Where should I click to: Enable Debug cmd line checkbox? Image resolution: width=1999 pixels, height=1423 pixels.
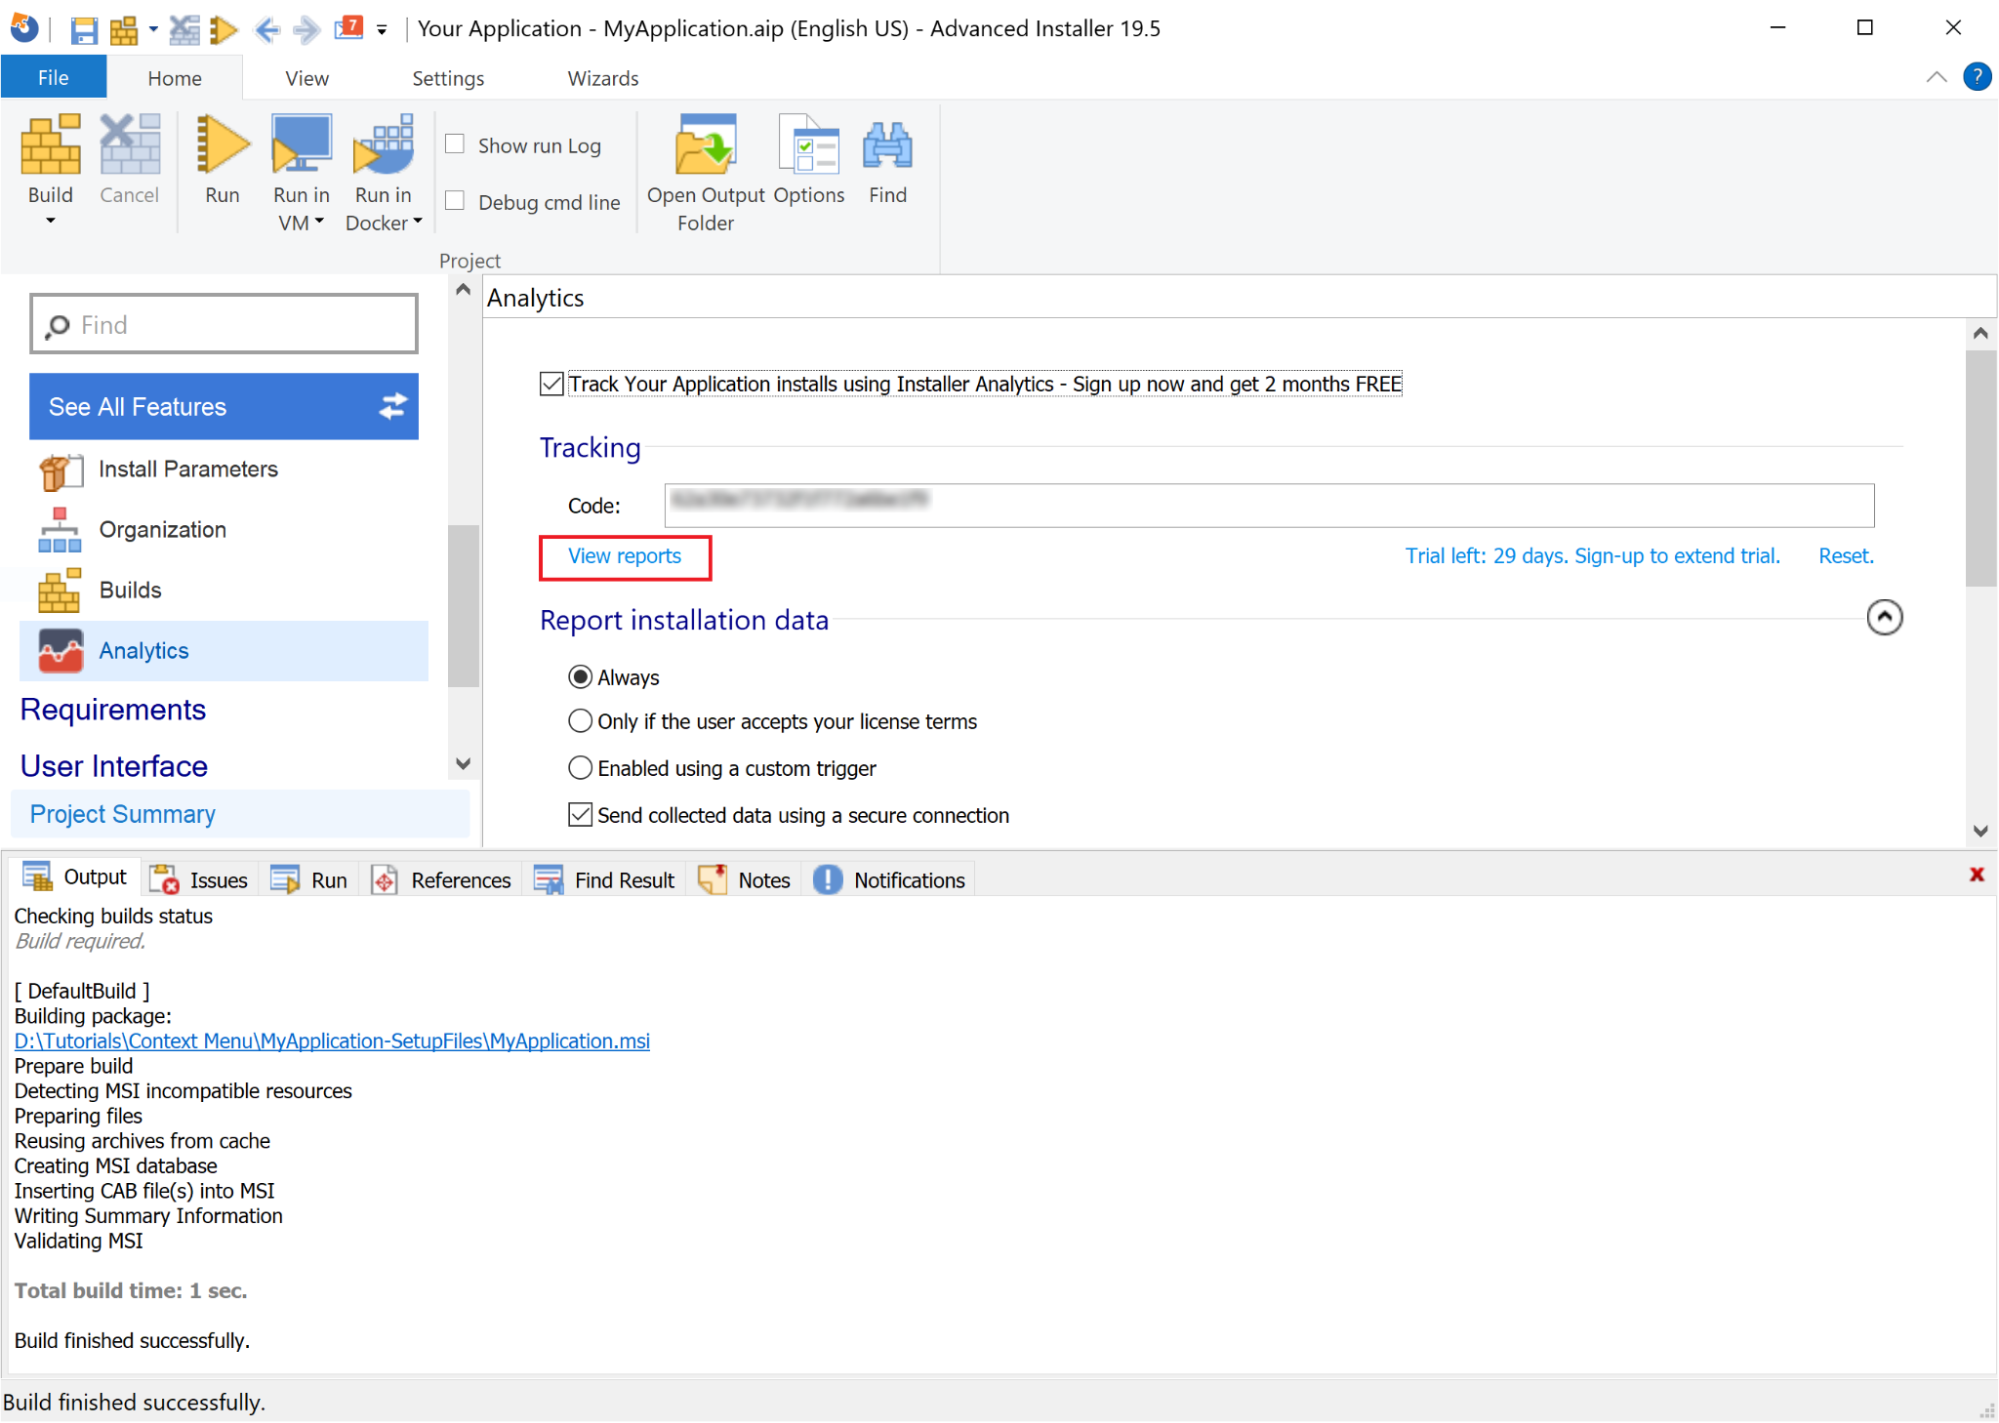click(x=455, y=200)
